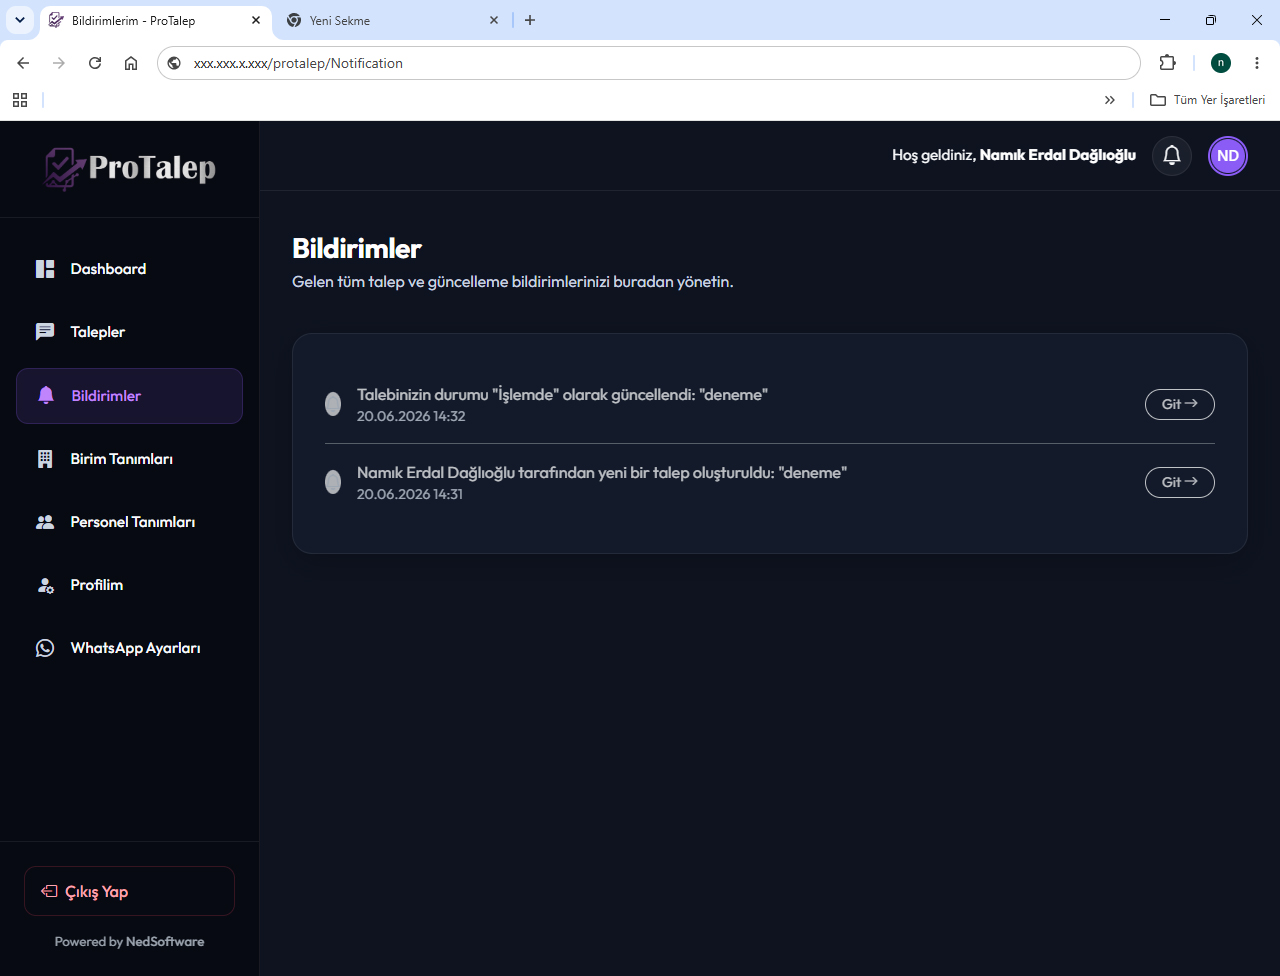Select the Bildirimlerim - ProTalep tab

click(155, 20)
